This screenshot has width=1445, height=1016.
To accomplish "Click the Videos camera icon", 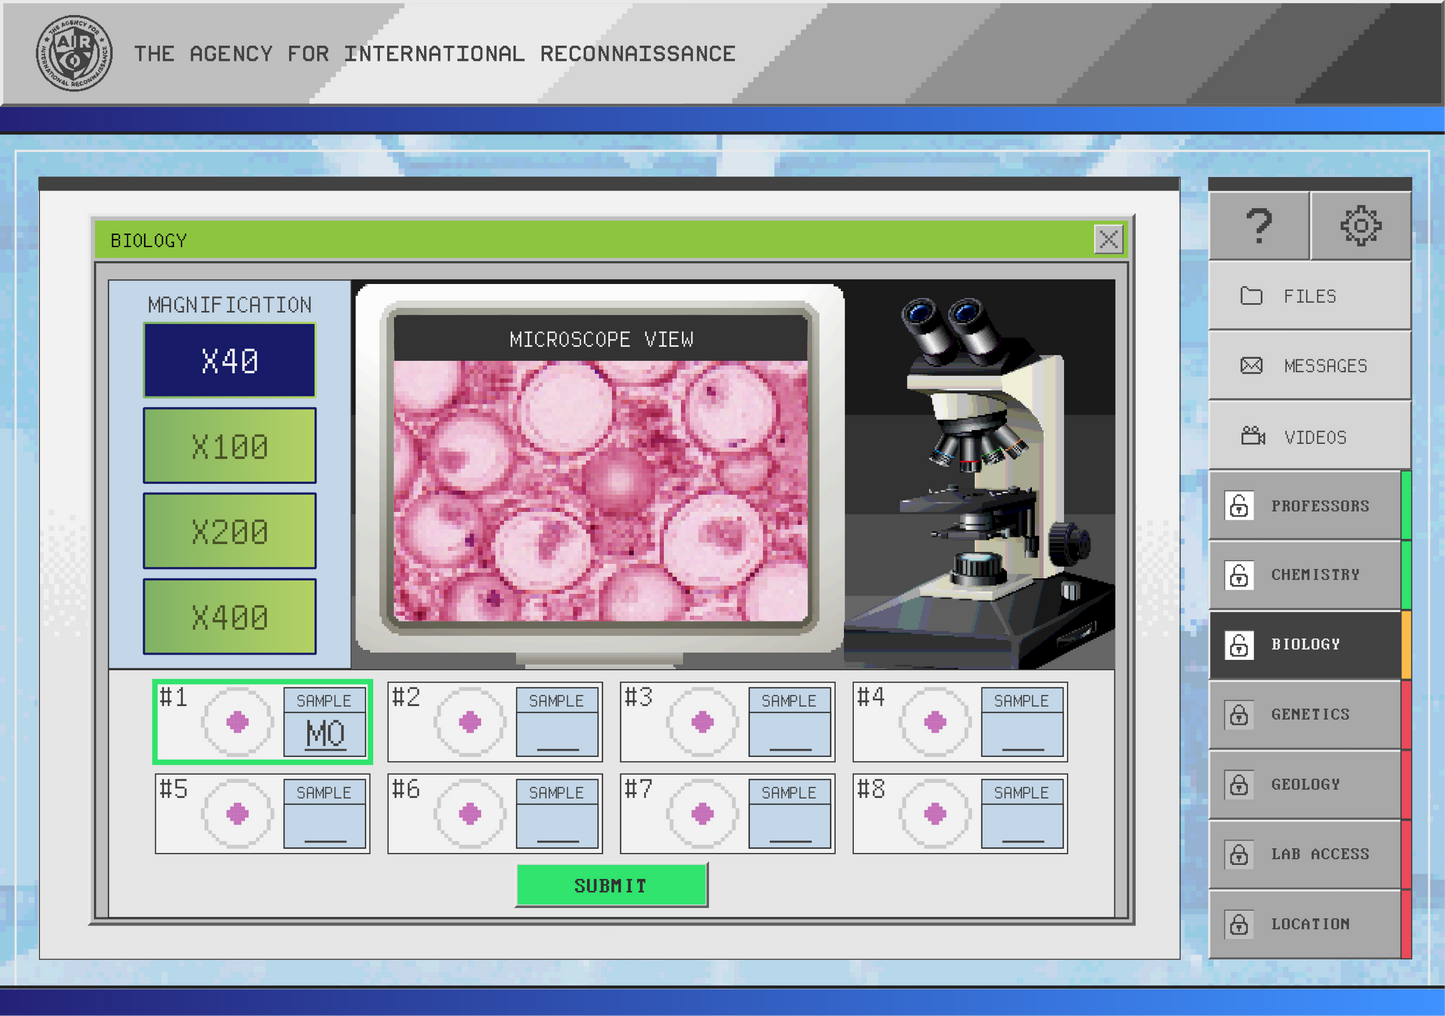I will [x=1252, y=436].
